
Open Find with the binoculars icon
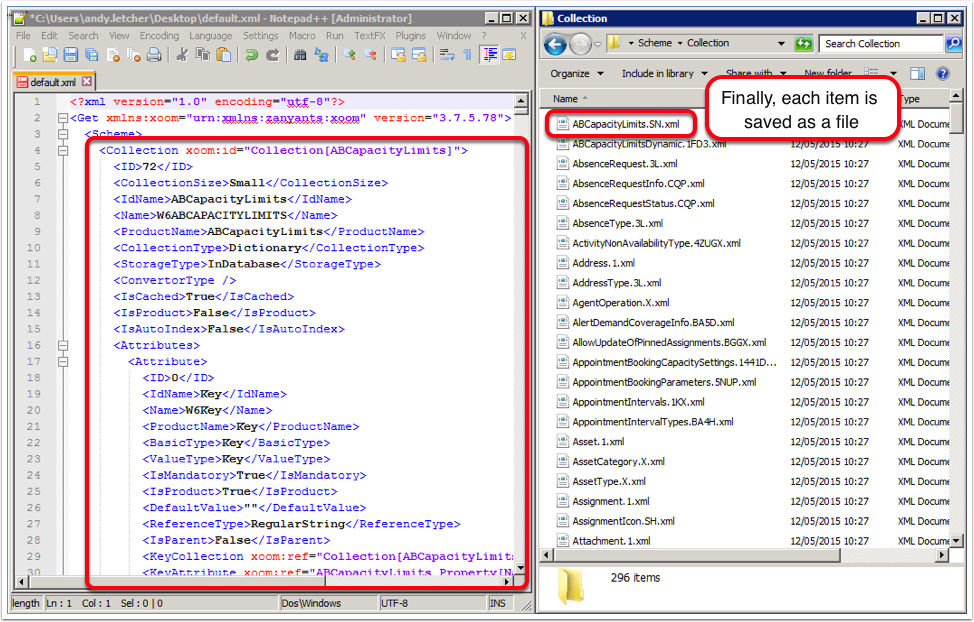click(x=301, y=56)
